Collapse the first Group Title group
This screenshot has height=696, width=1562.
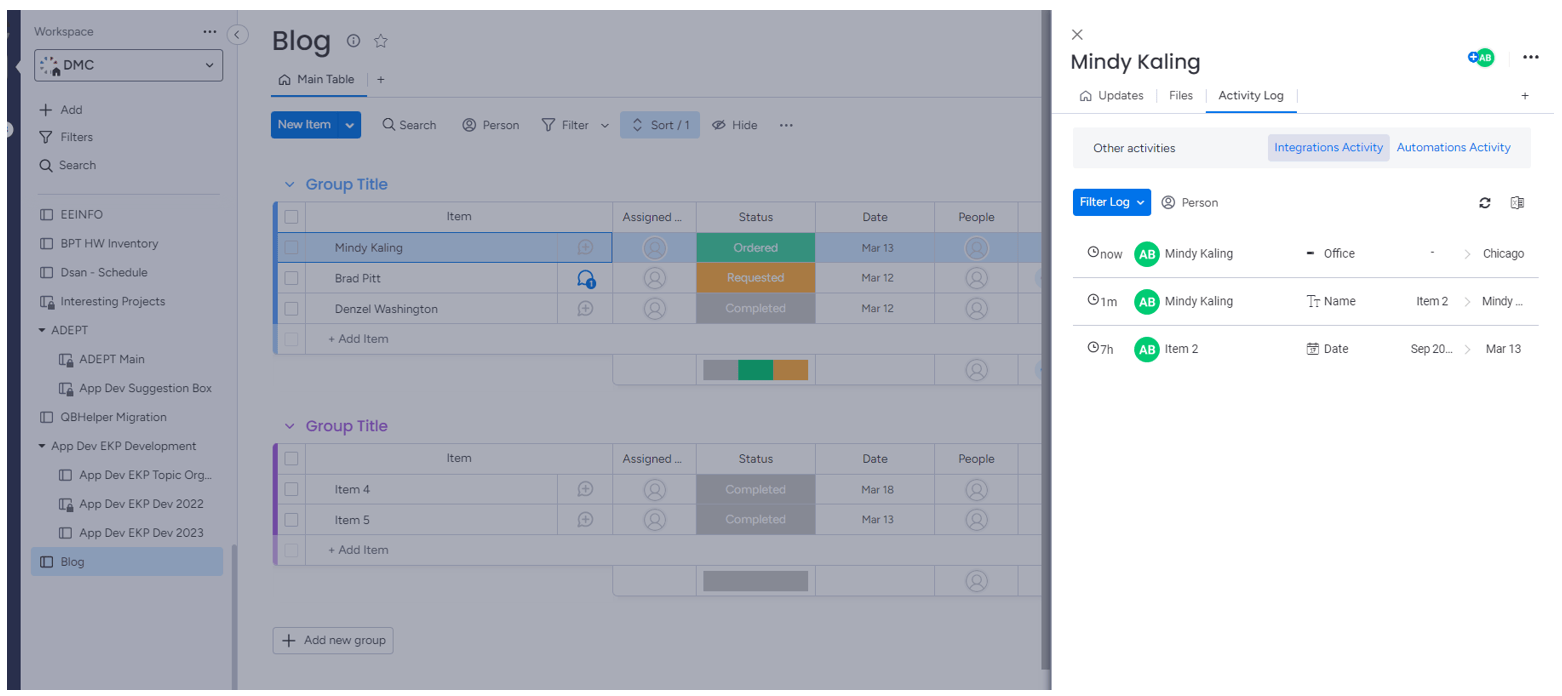(x=290, y=185)
